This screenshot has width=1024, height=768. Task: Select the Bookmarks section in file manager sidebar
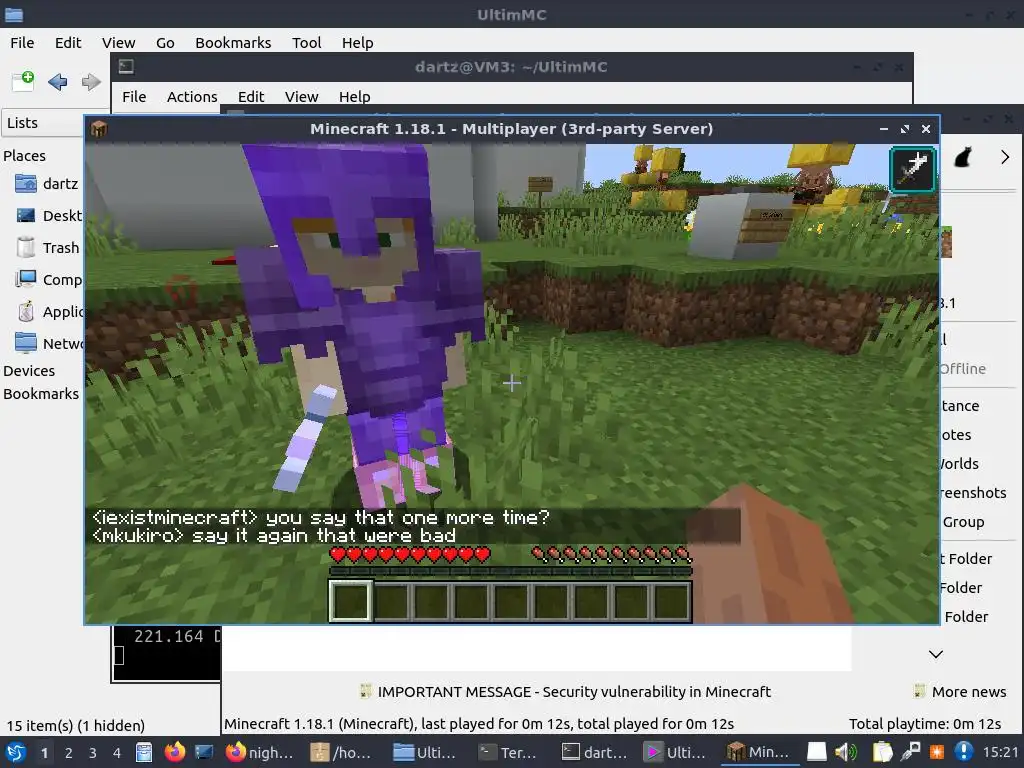(40, 394)
